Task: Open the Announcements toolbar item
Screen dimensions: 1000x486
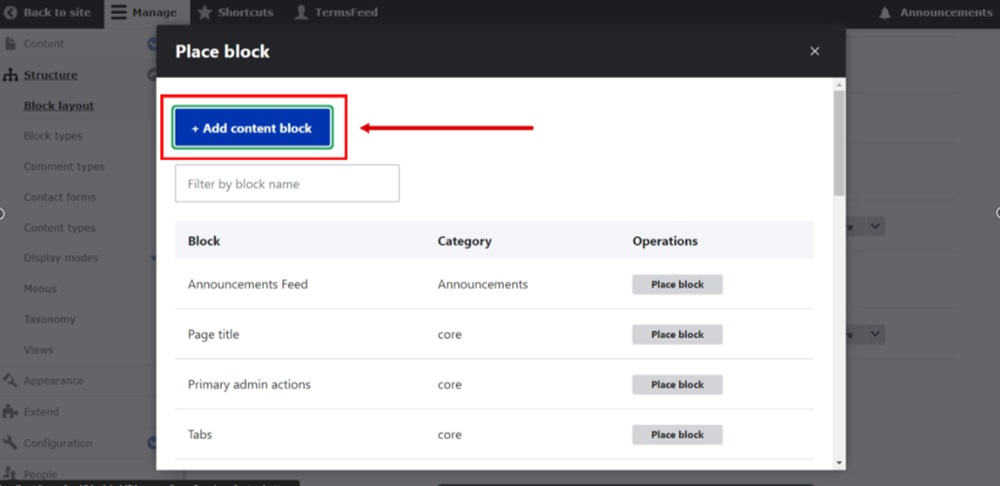Action: pos(935,13)
